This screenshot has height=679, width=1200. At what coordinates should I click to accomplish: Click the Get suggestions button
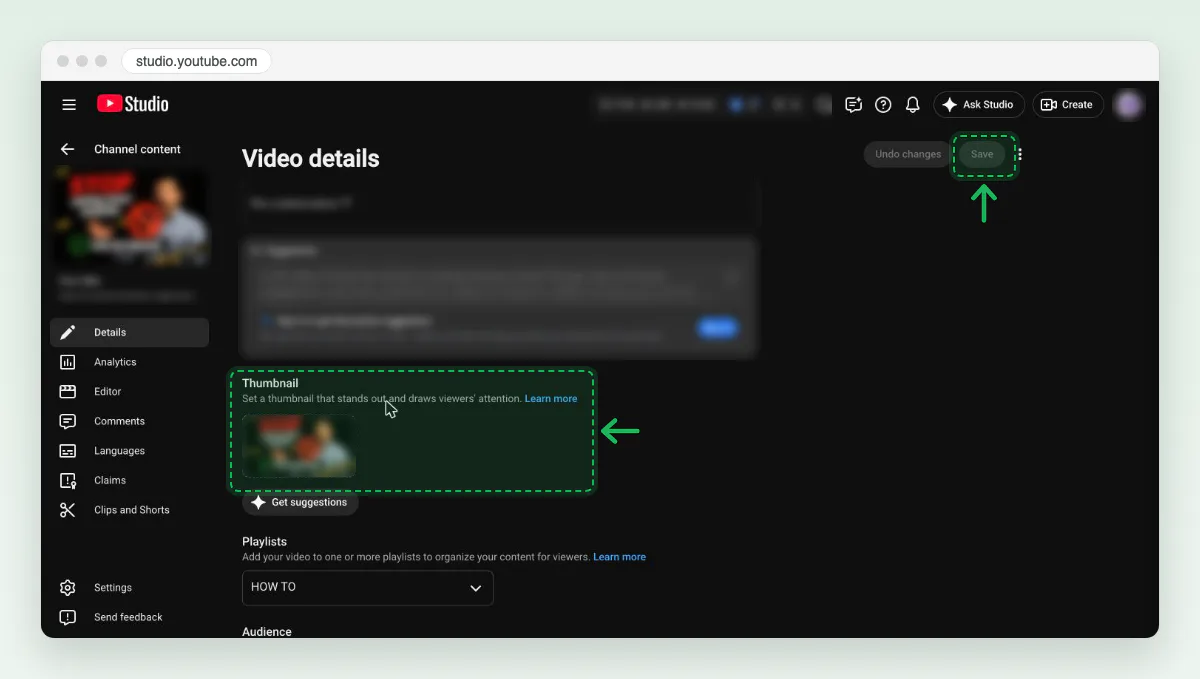300,502
